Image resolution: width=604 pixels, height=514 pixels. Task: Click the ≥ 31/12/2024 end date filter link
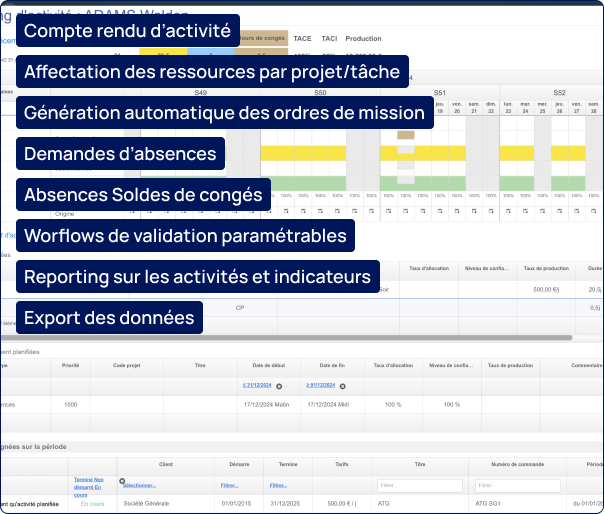pyautogui.click(x=322, y=385)
